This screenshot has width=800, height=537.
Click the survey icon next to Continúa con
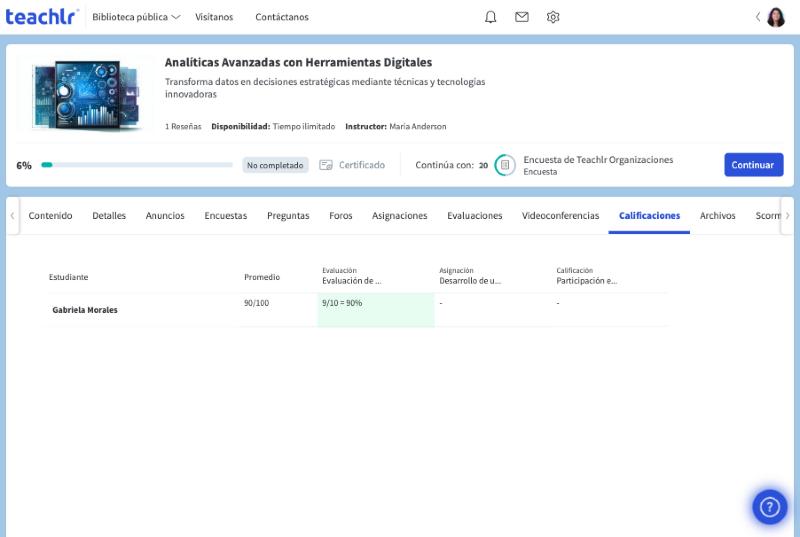505,165
